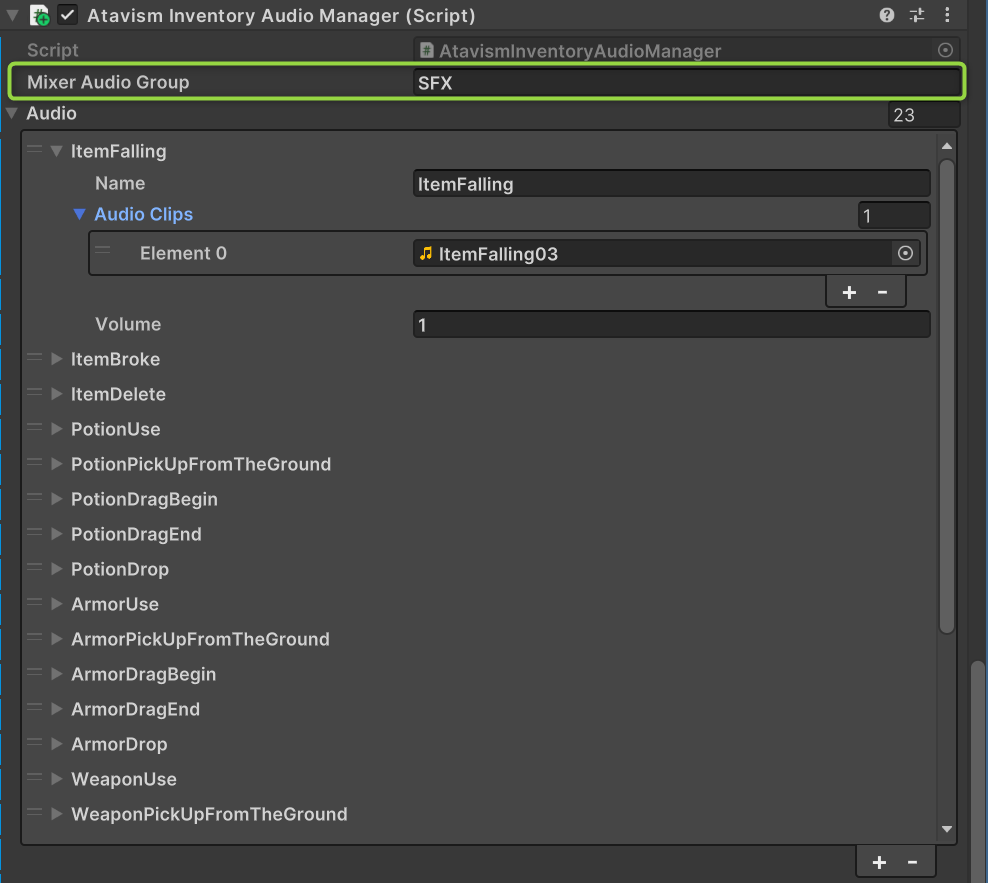
Task: Collapse the Audio Clips foldout
Action: click(x=80, y=214)
